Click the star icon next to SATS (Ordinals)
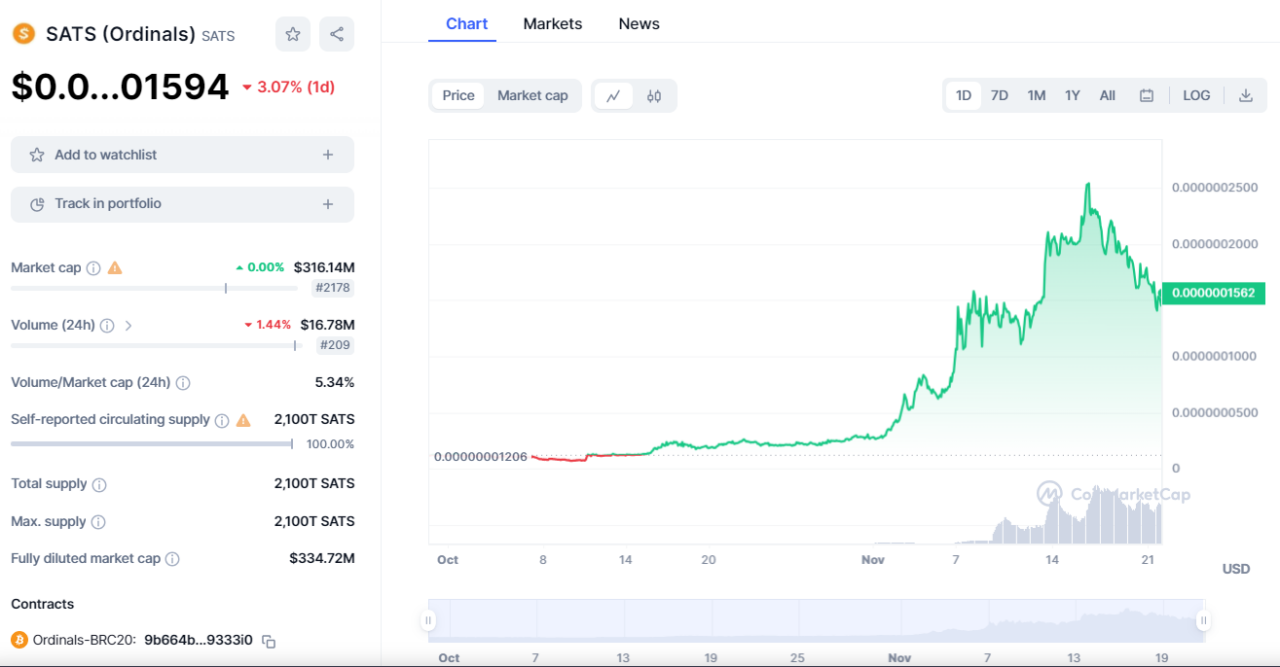 click(292, 34)
